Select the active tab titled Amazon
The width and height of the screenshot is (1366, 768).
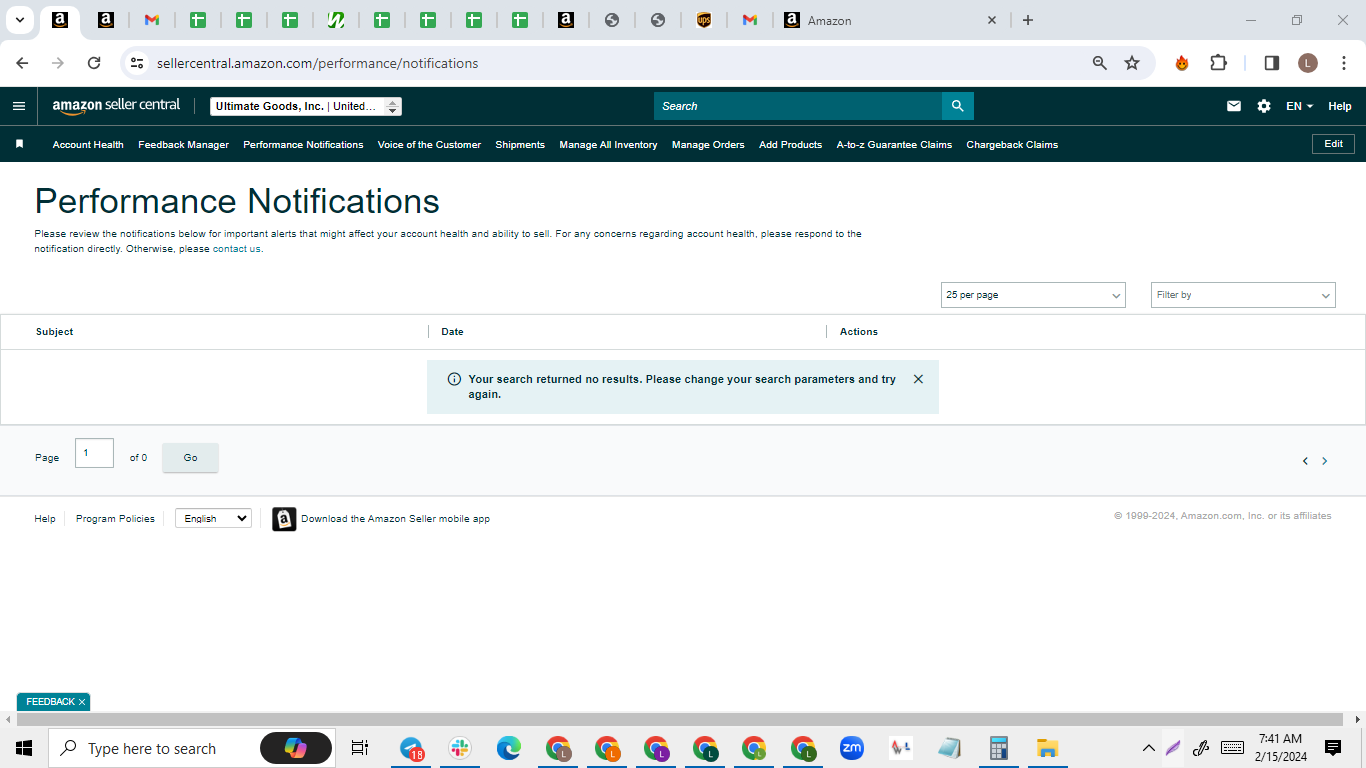(x=892, y=20)
